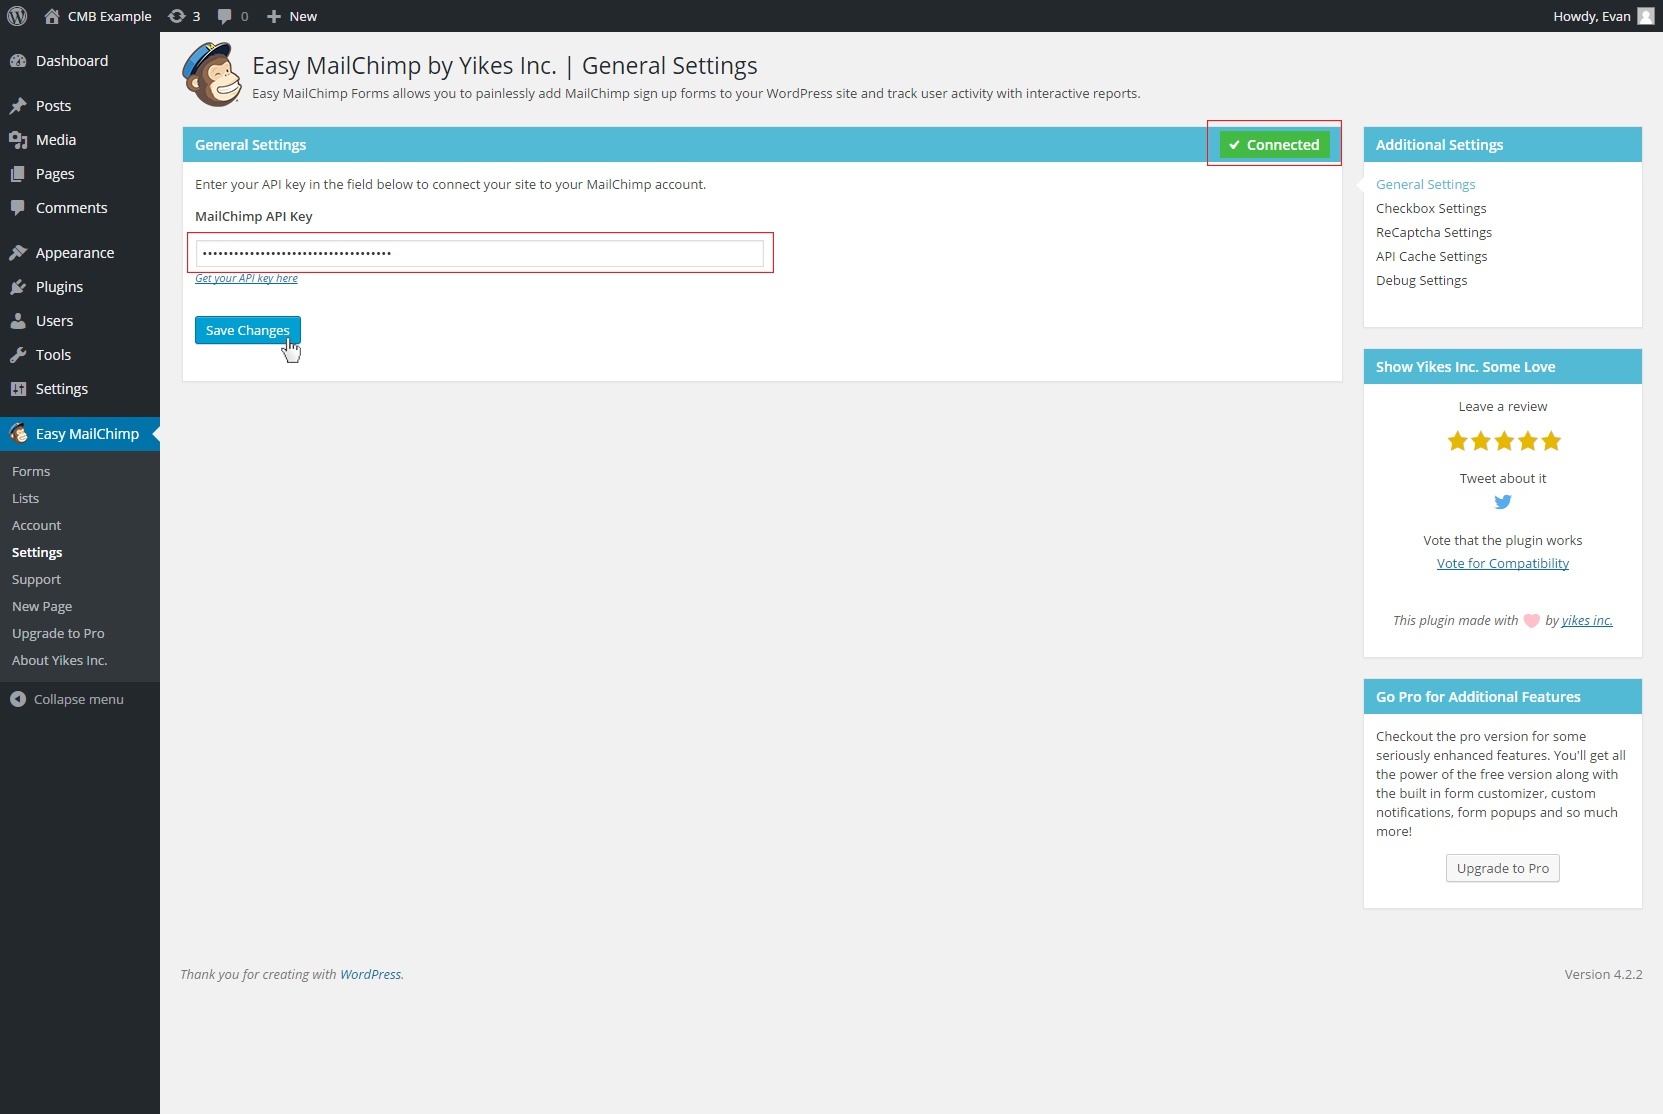This screenshot has width=1663, height=1114.
Task: Click the user avatar next to Howdy, Evan
Action: click(1645, 16)
